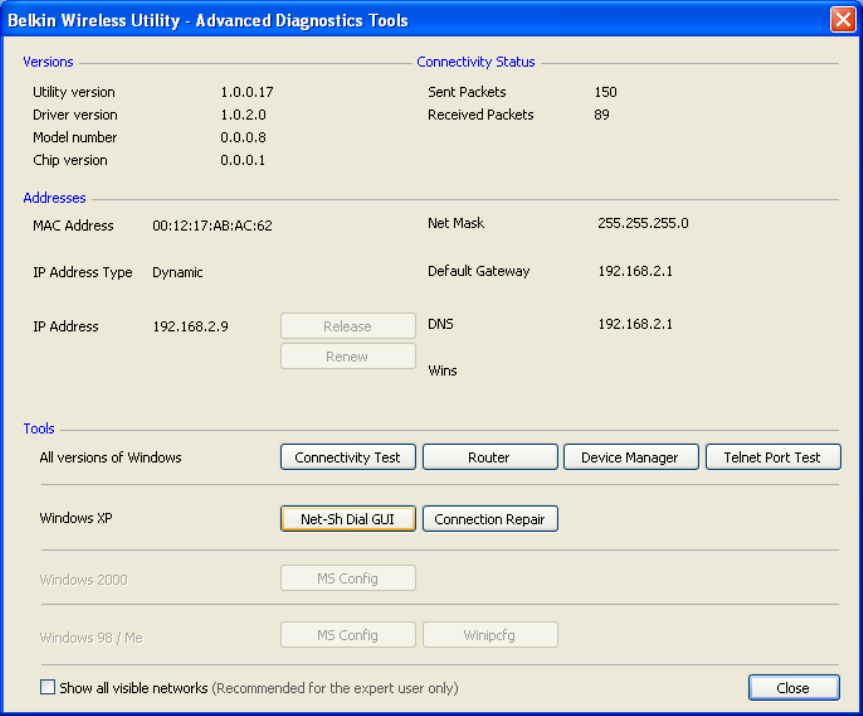Image resolution: width=863 pixels, height=716 pixels.
Task: Click the Show all visible networks label
Action: [x=134, y=688]
